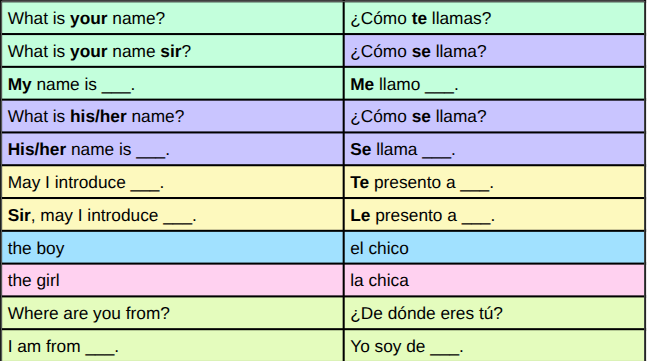This screenshot has width=648, height=361.
Task: Click the 'My name is ___.' cell
Action: [173, 84]
